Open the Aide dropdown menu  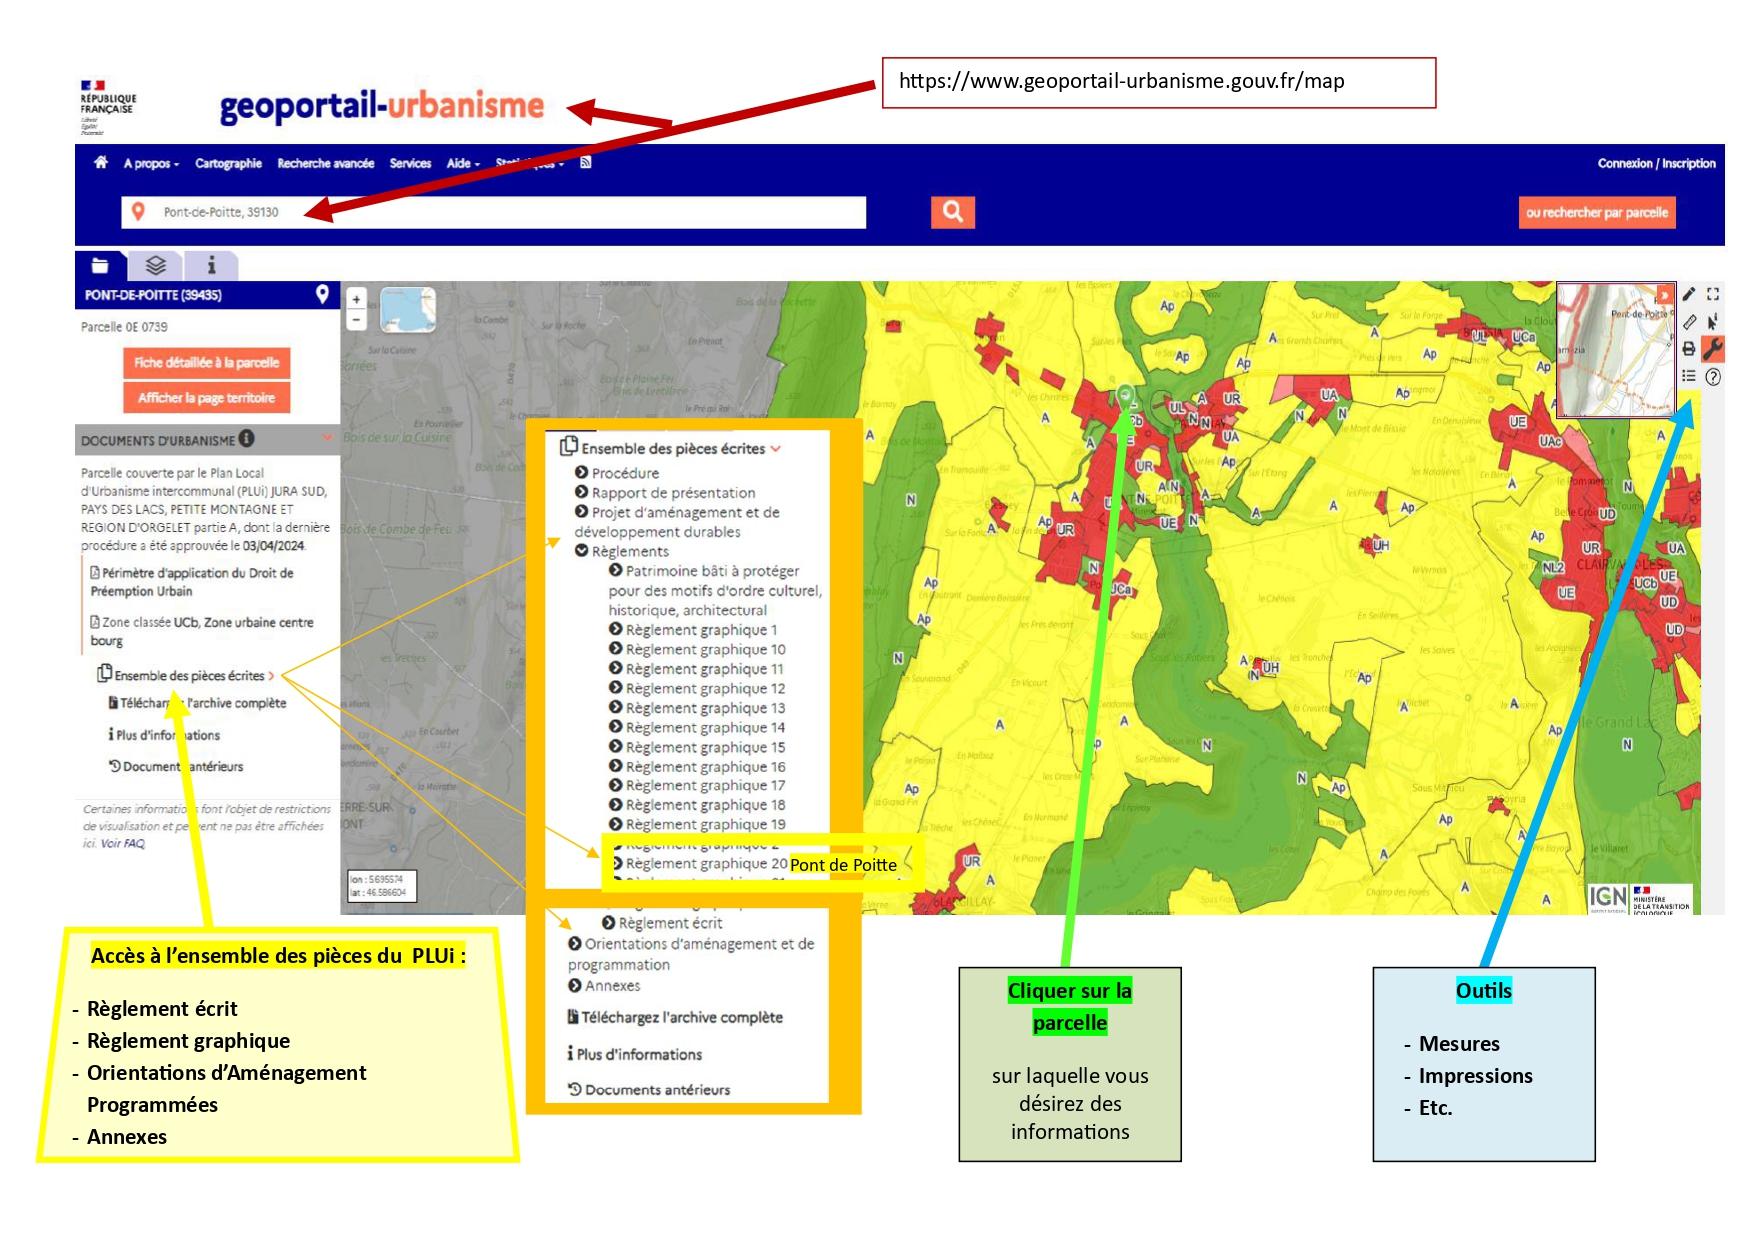(463, 163)
